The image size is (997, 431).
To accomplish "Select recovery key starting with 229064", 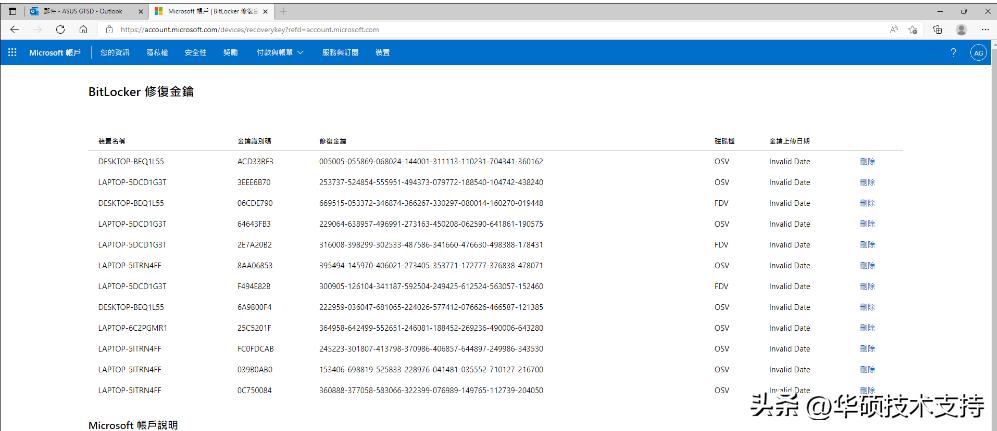I will click(431, 224).
